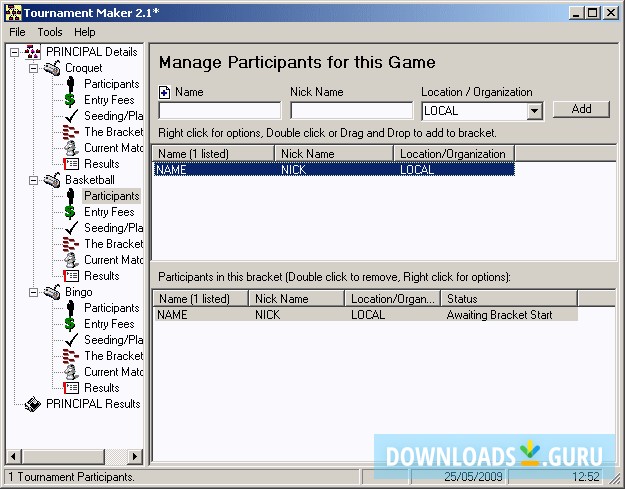Collapse the Croquet tree node
Image resolution: width=625 pixels, height=489 pixels.
33,68
